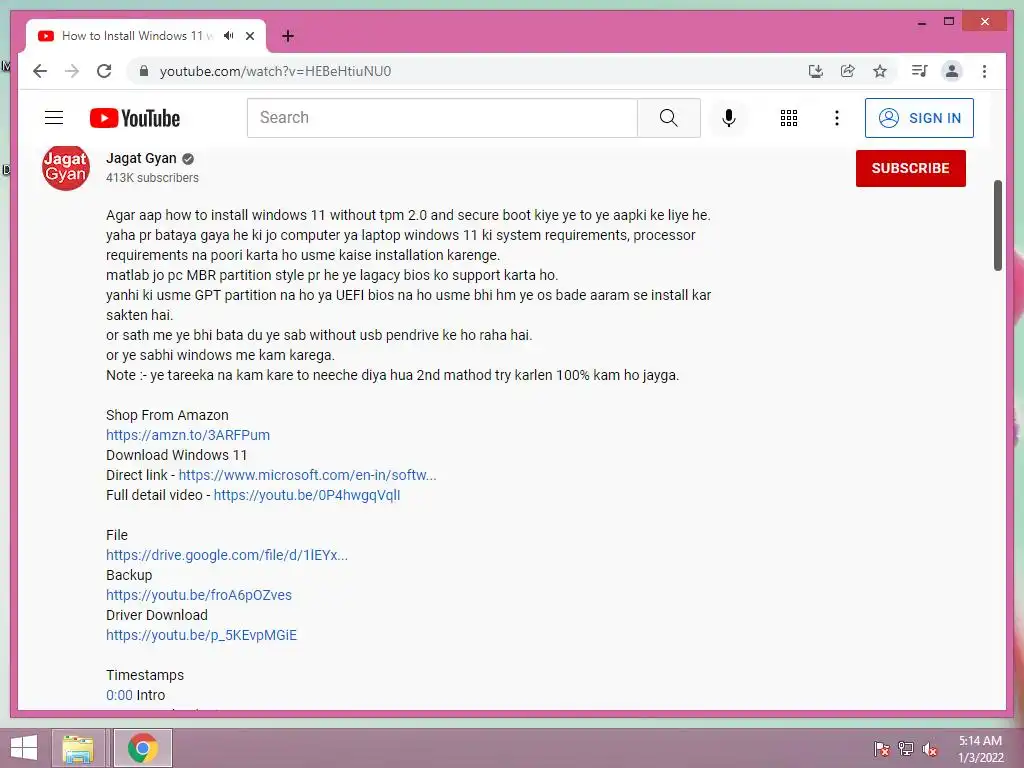Click the verified badge beside Jagat Gyan
Screen dimensions: 1024x768
pos(188,159)
